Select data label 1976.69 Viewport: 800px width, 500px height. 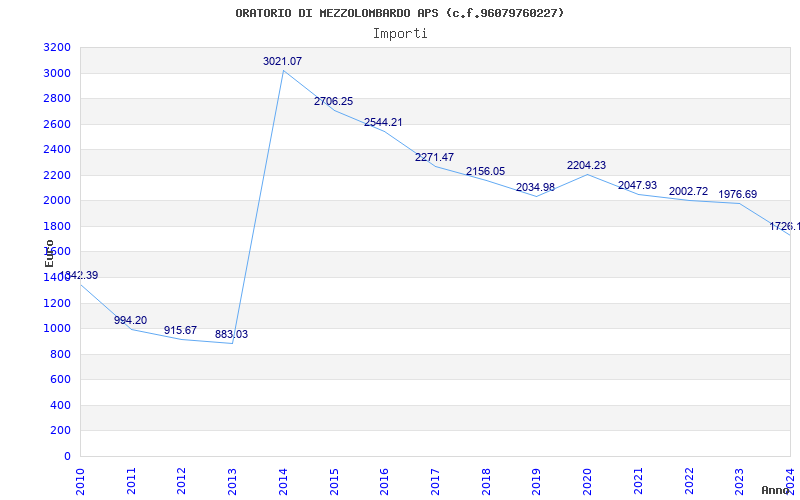738,194
